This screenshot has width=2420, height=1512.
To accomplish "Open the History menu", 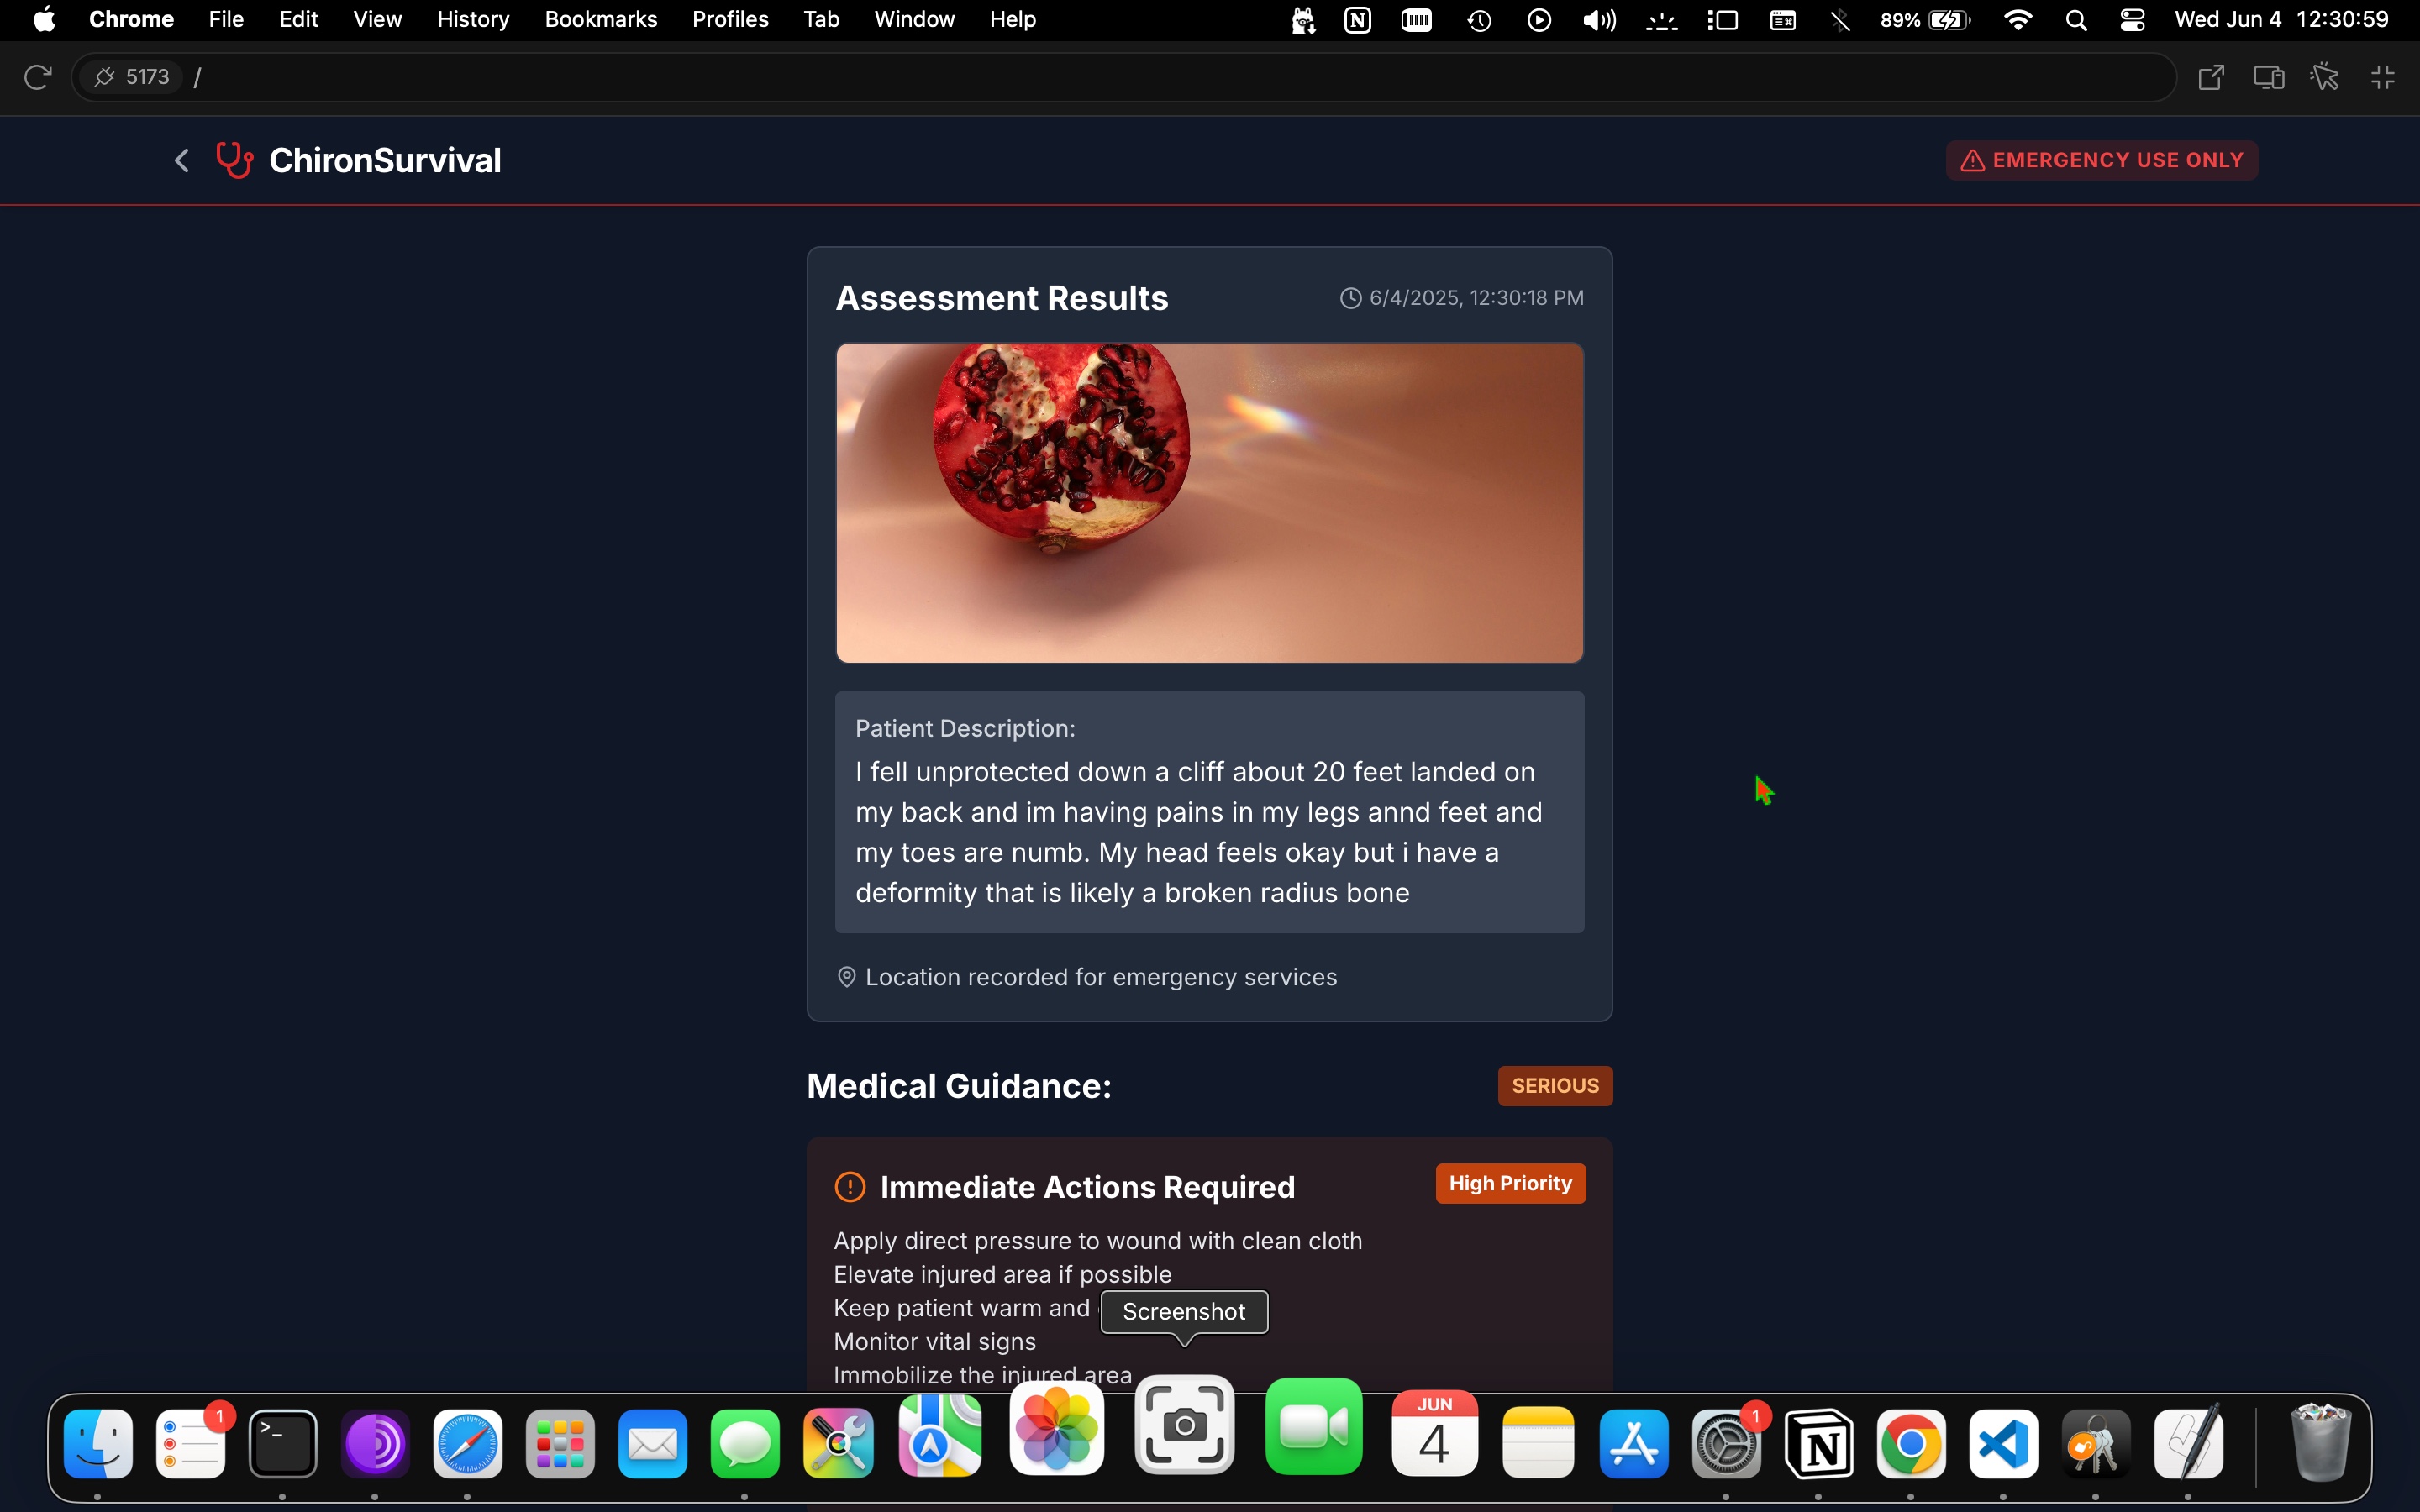I will pyautogui.click(x=473, y=20).
